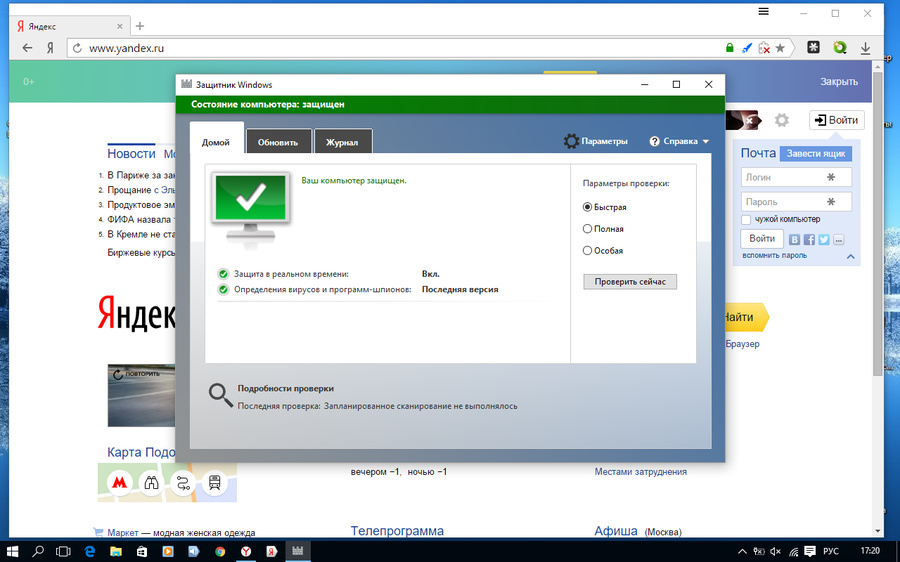Open the Action Center notification icon
900x562 pixels.
coord(810,551)
